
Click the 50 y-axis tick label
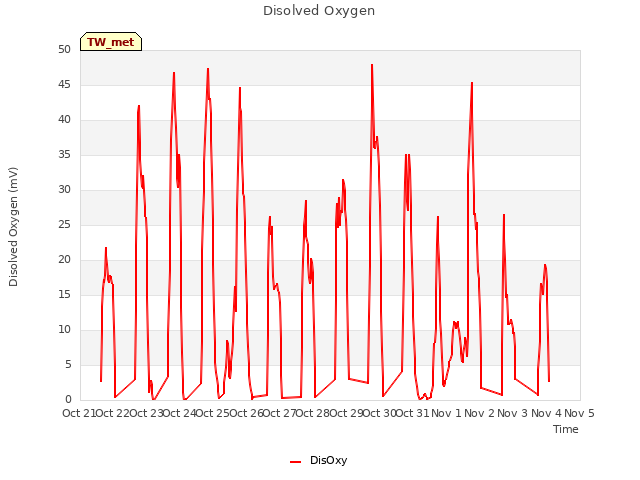point(64,50)
